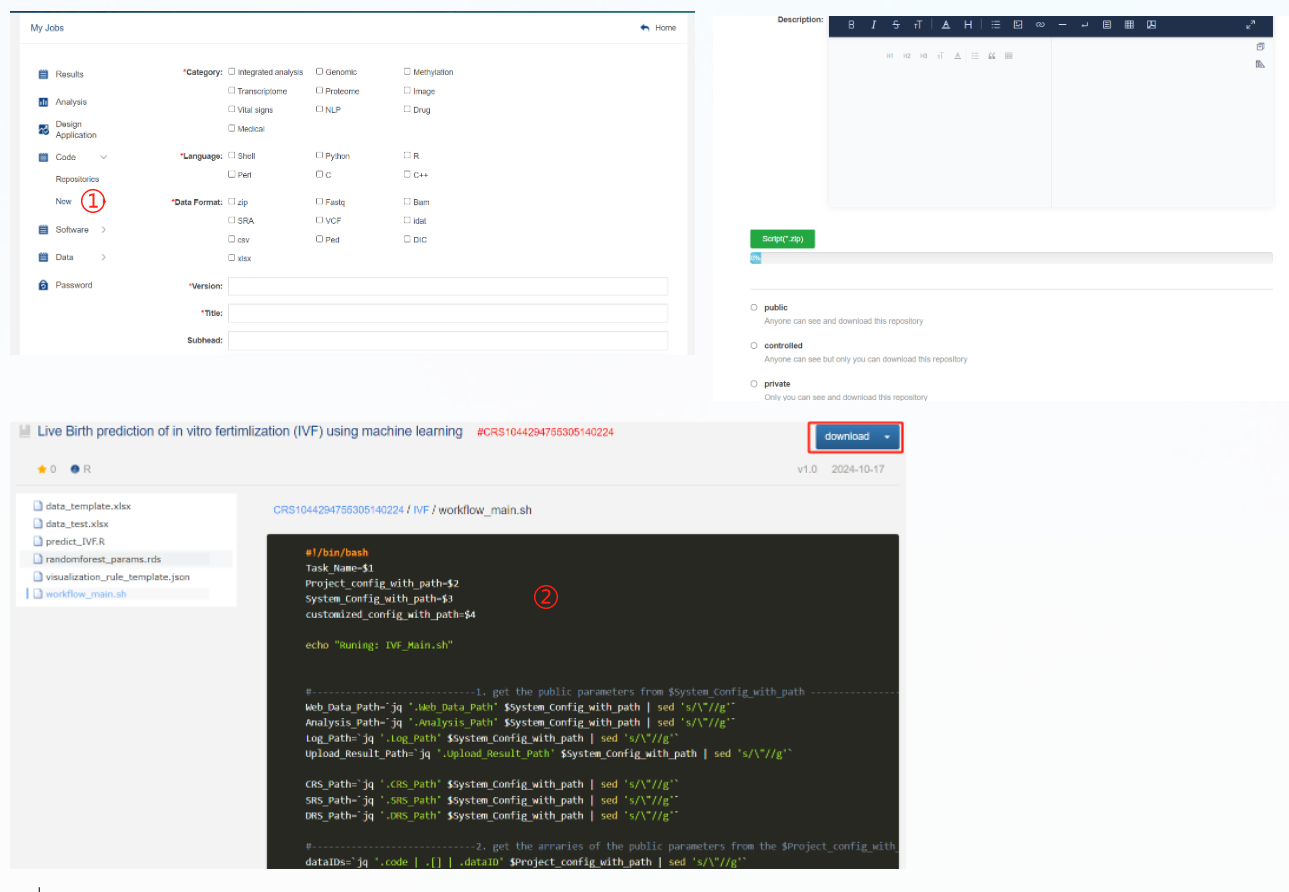The height and width of the screenshot is (892, 1289).
Task: Click the Home link in My Jobs
Action: 666,28
